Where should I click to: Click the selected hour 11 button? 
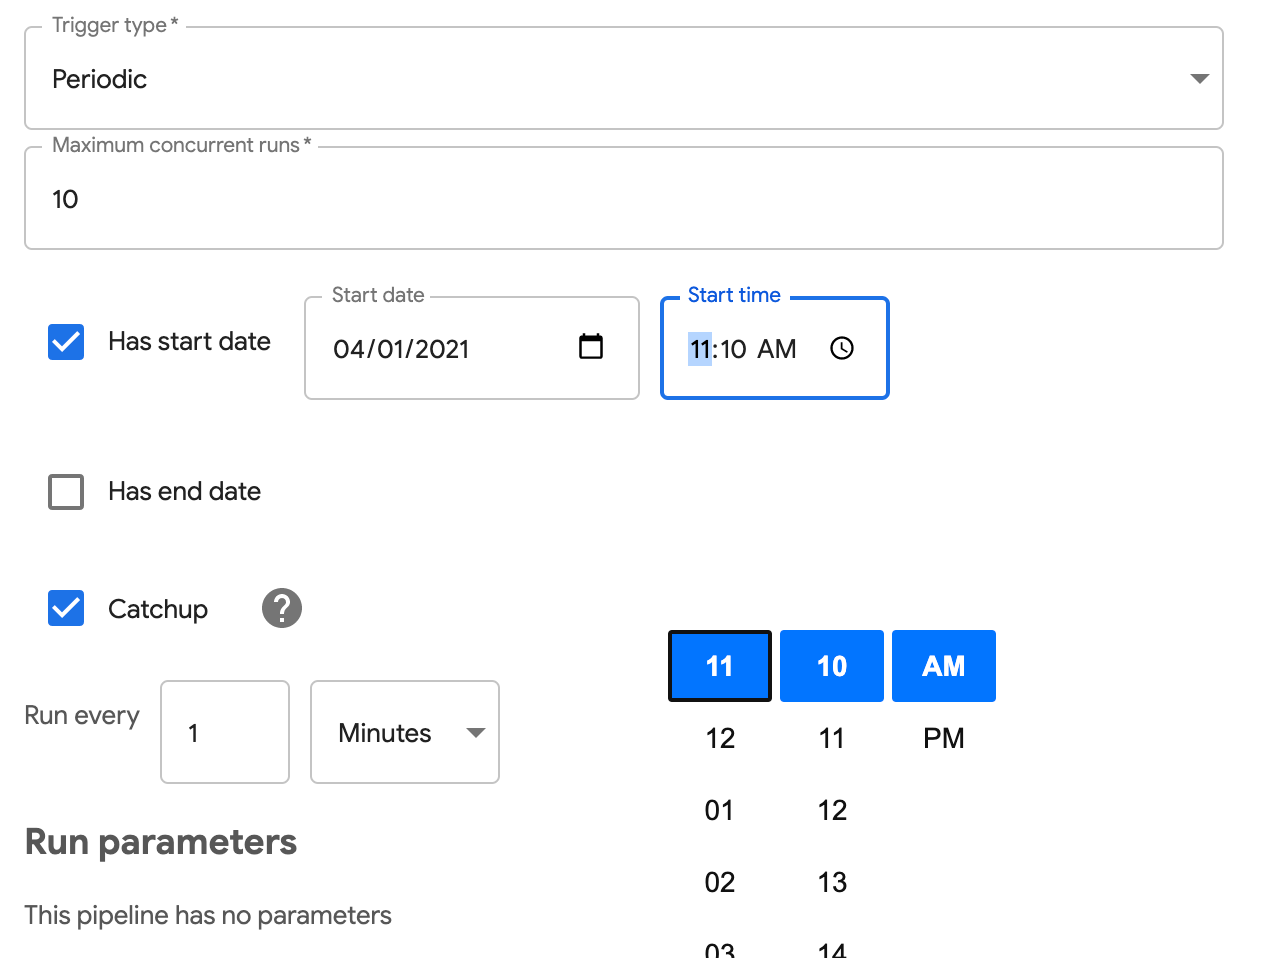(x=720, y=666)
